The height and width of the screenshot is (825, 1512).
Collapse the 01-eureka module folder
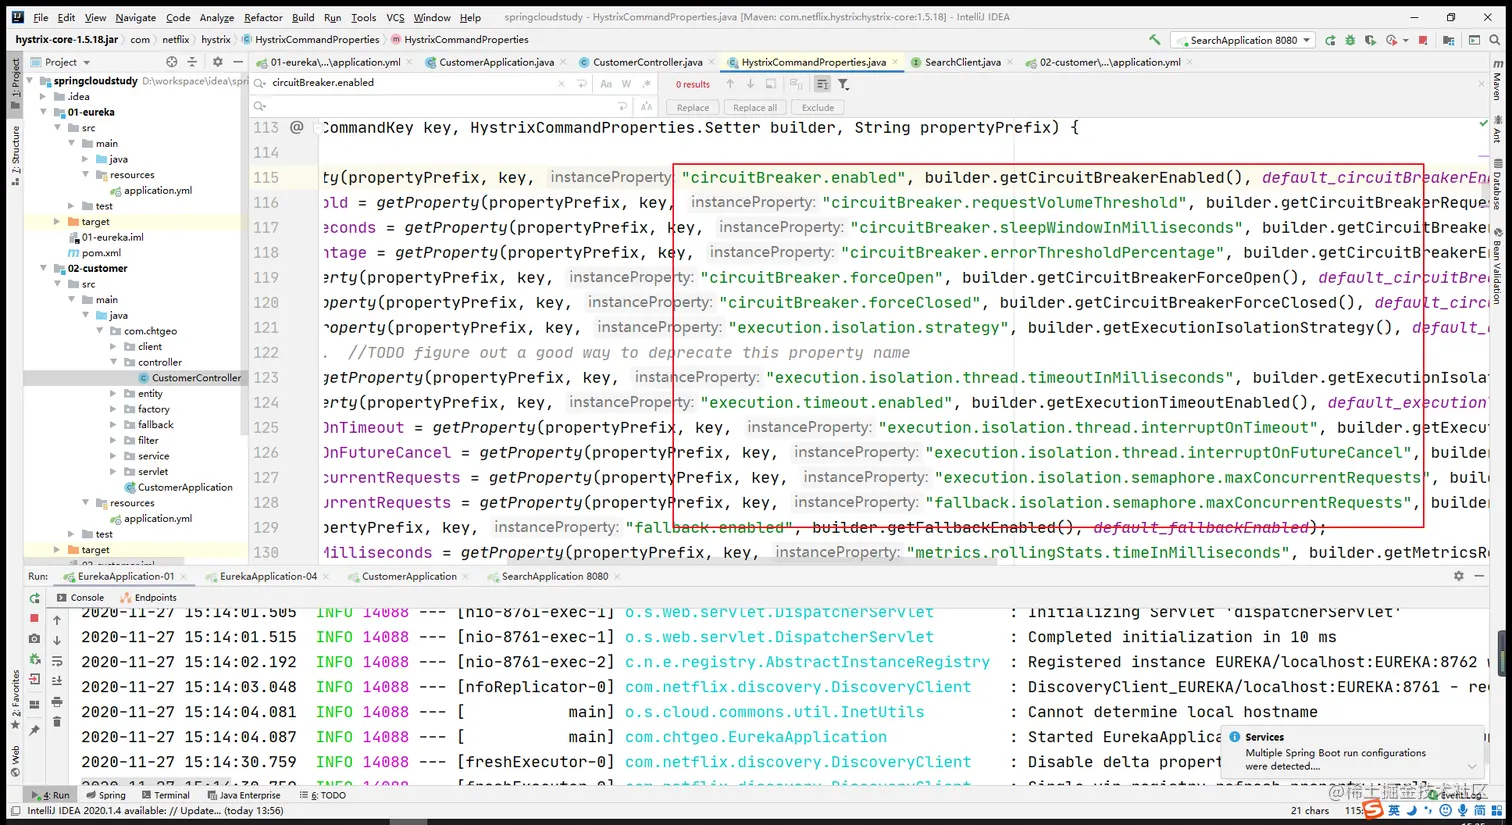click(44, 112)
